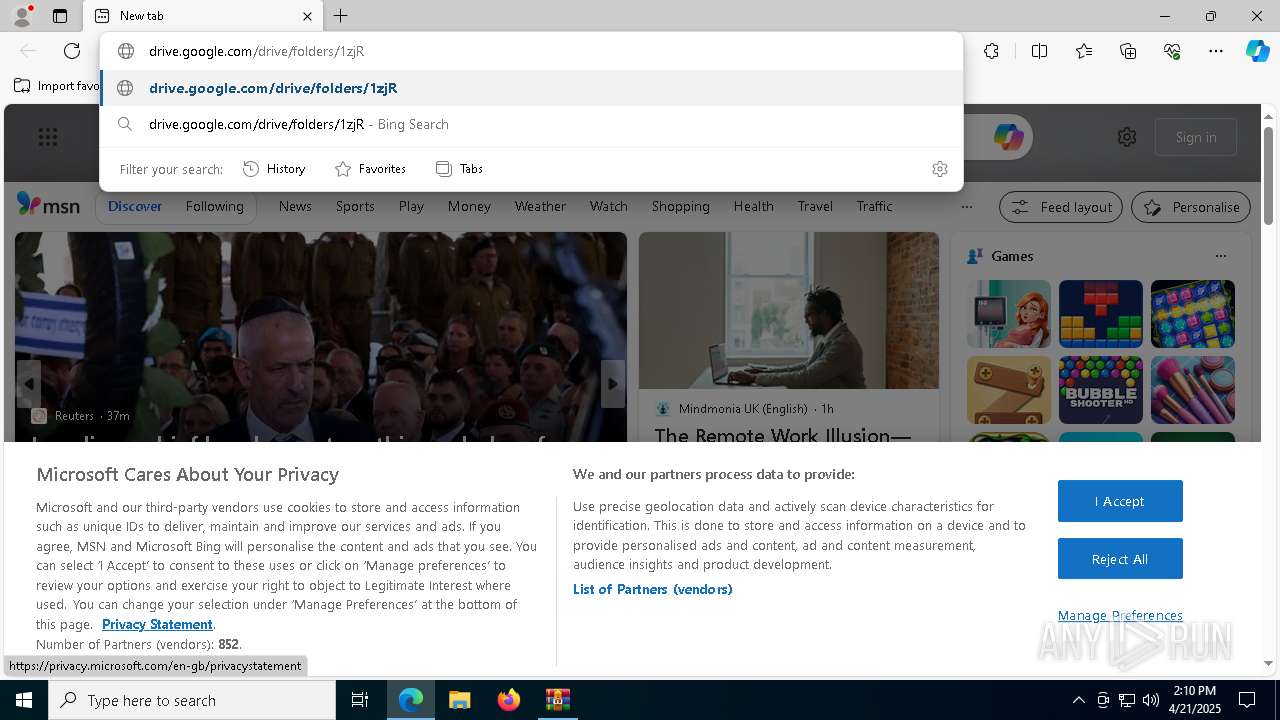Filter search by History
Screen dimensions: 1280x720
coord(274,169)
